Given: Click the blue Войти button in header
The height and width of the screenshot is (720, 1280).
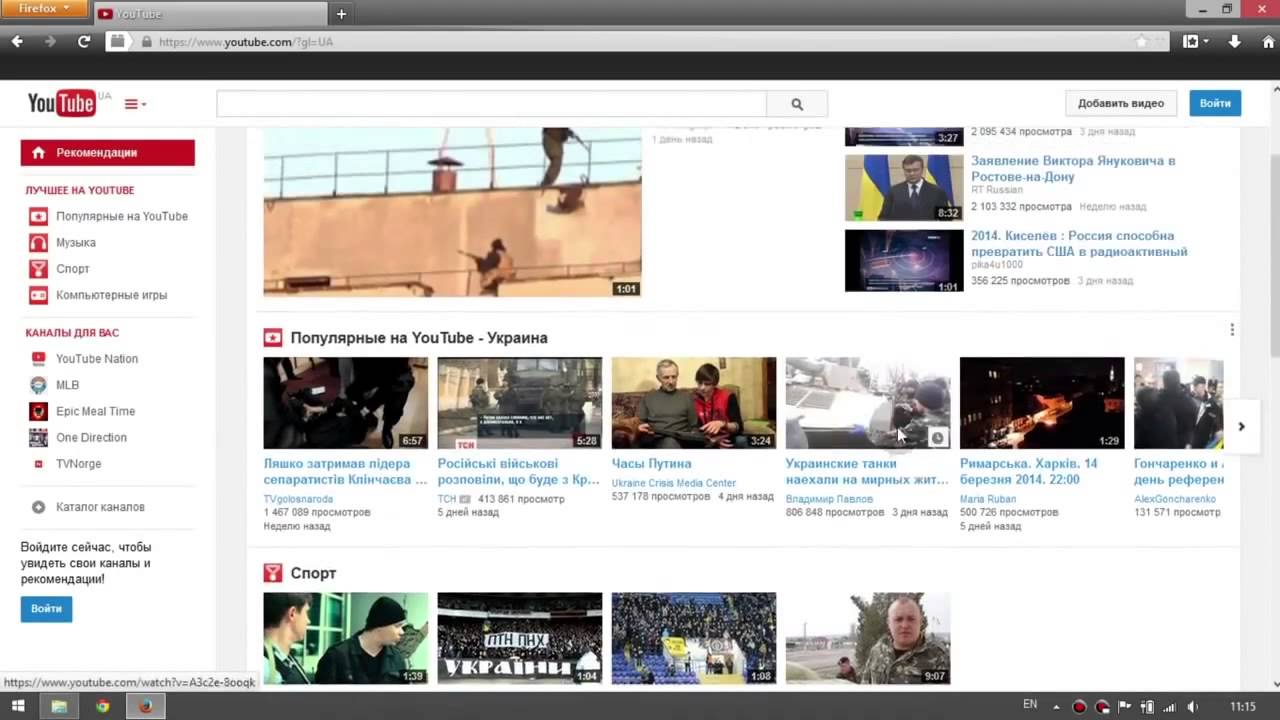Looking at the screenshot, I should coord(1215,103).
